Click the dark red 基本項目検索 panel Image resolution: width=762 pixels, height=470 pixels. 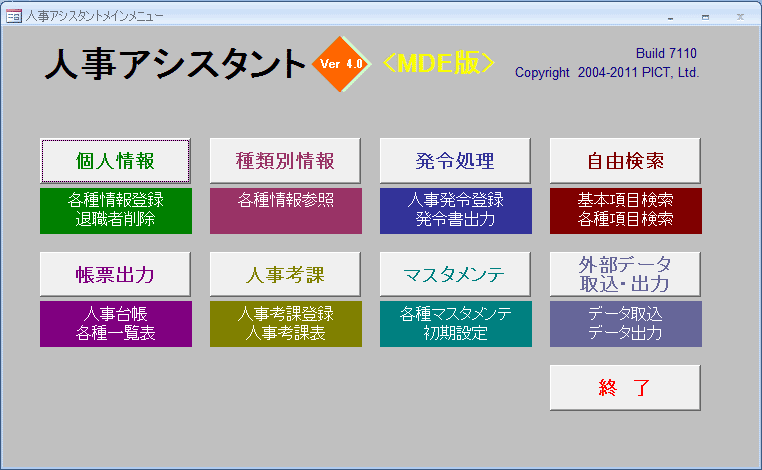625,210
